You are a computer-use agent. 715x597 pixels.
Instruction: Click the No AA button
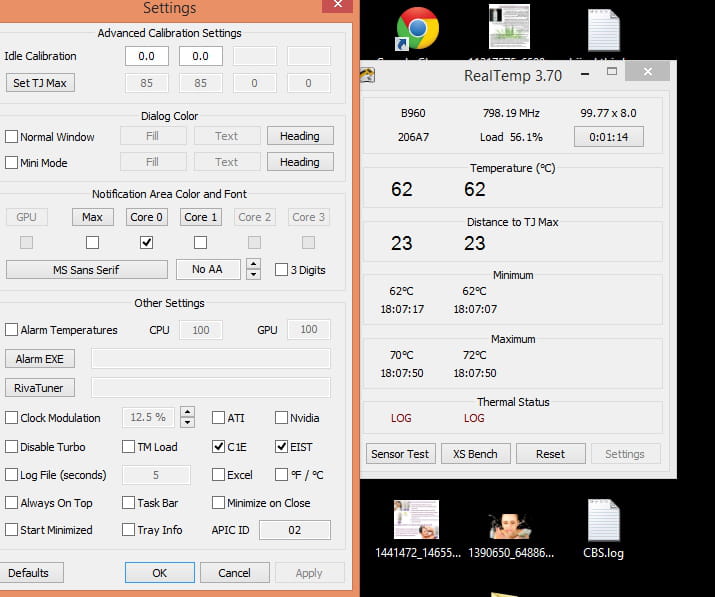(208, 270)
